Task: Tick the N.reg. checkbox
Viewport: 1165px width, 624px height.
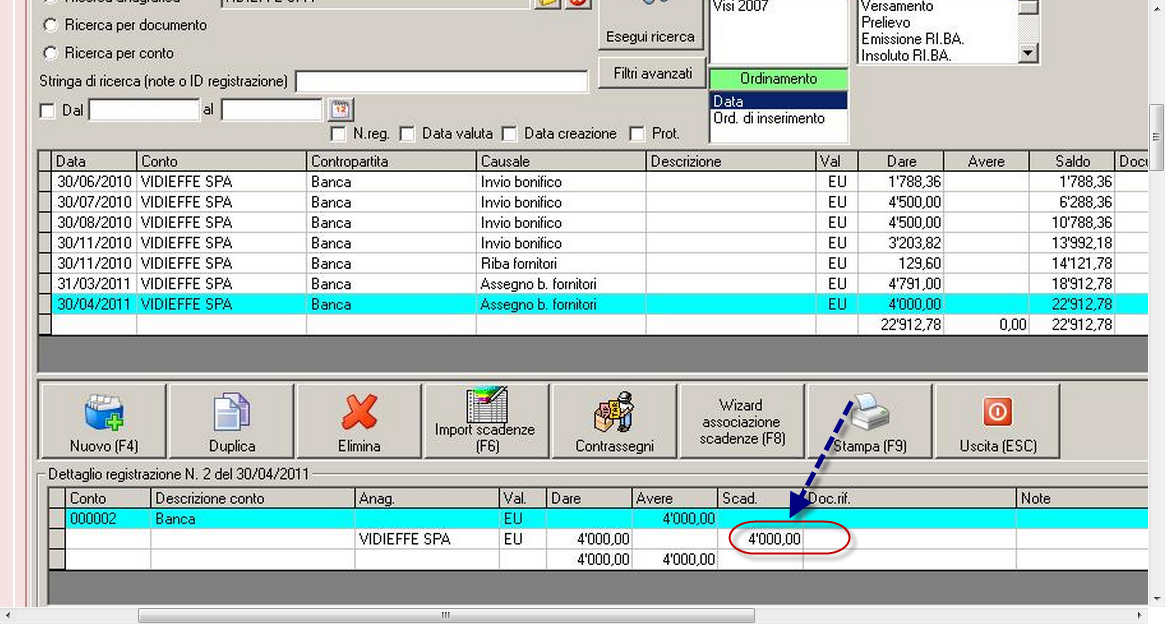Action: coord(339,134)
